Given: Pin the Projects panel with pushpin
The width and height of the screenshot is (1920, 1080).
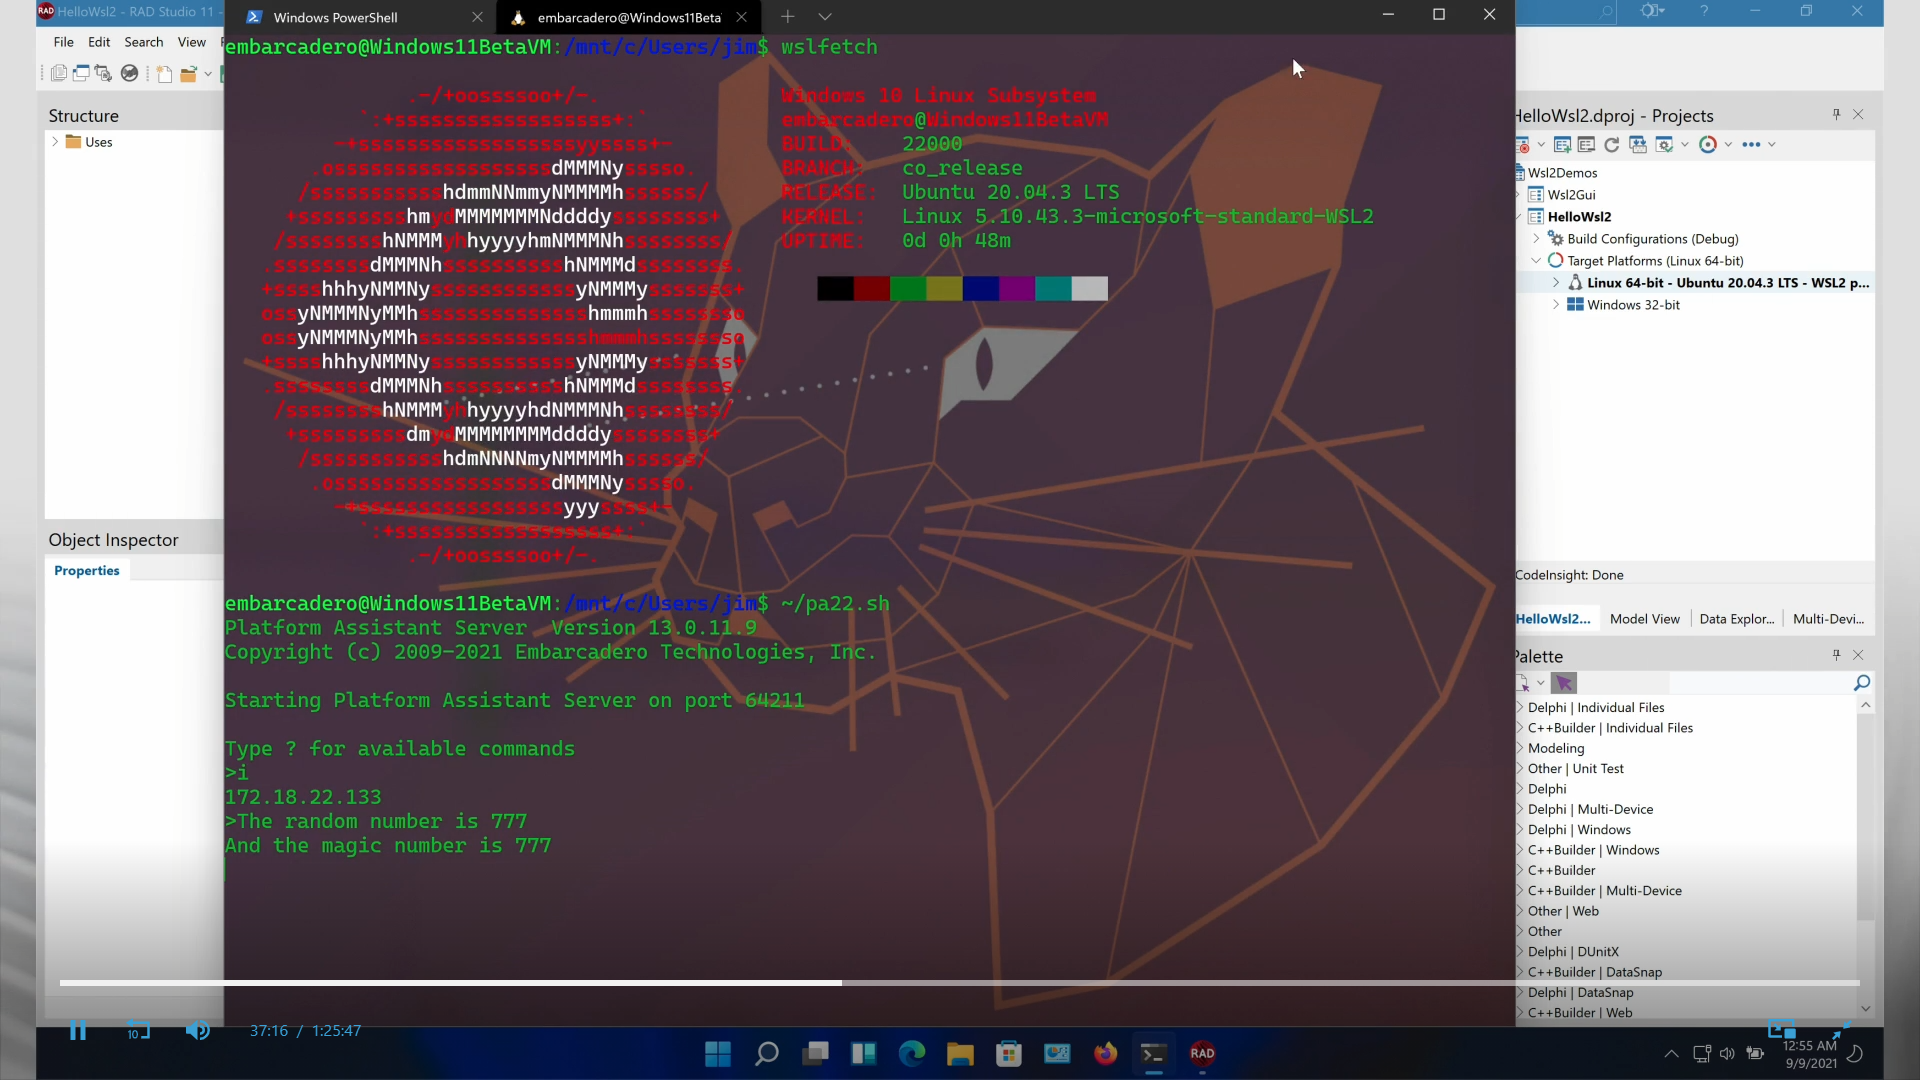Looking at the screenshot, I should 1836,115.
